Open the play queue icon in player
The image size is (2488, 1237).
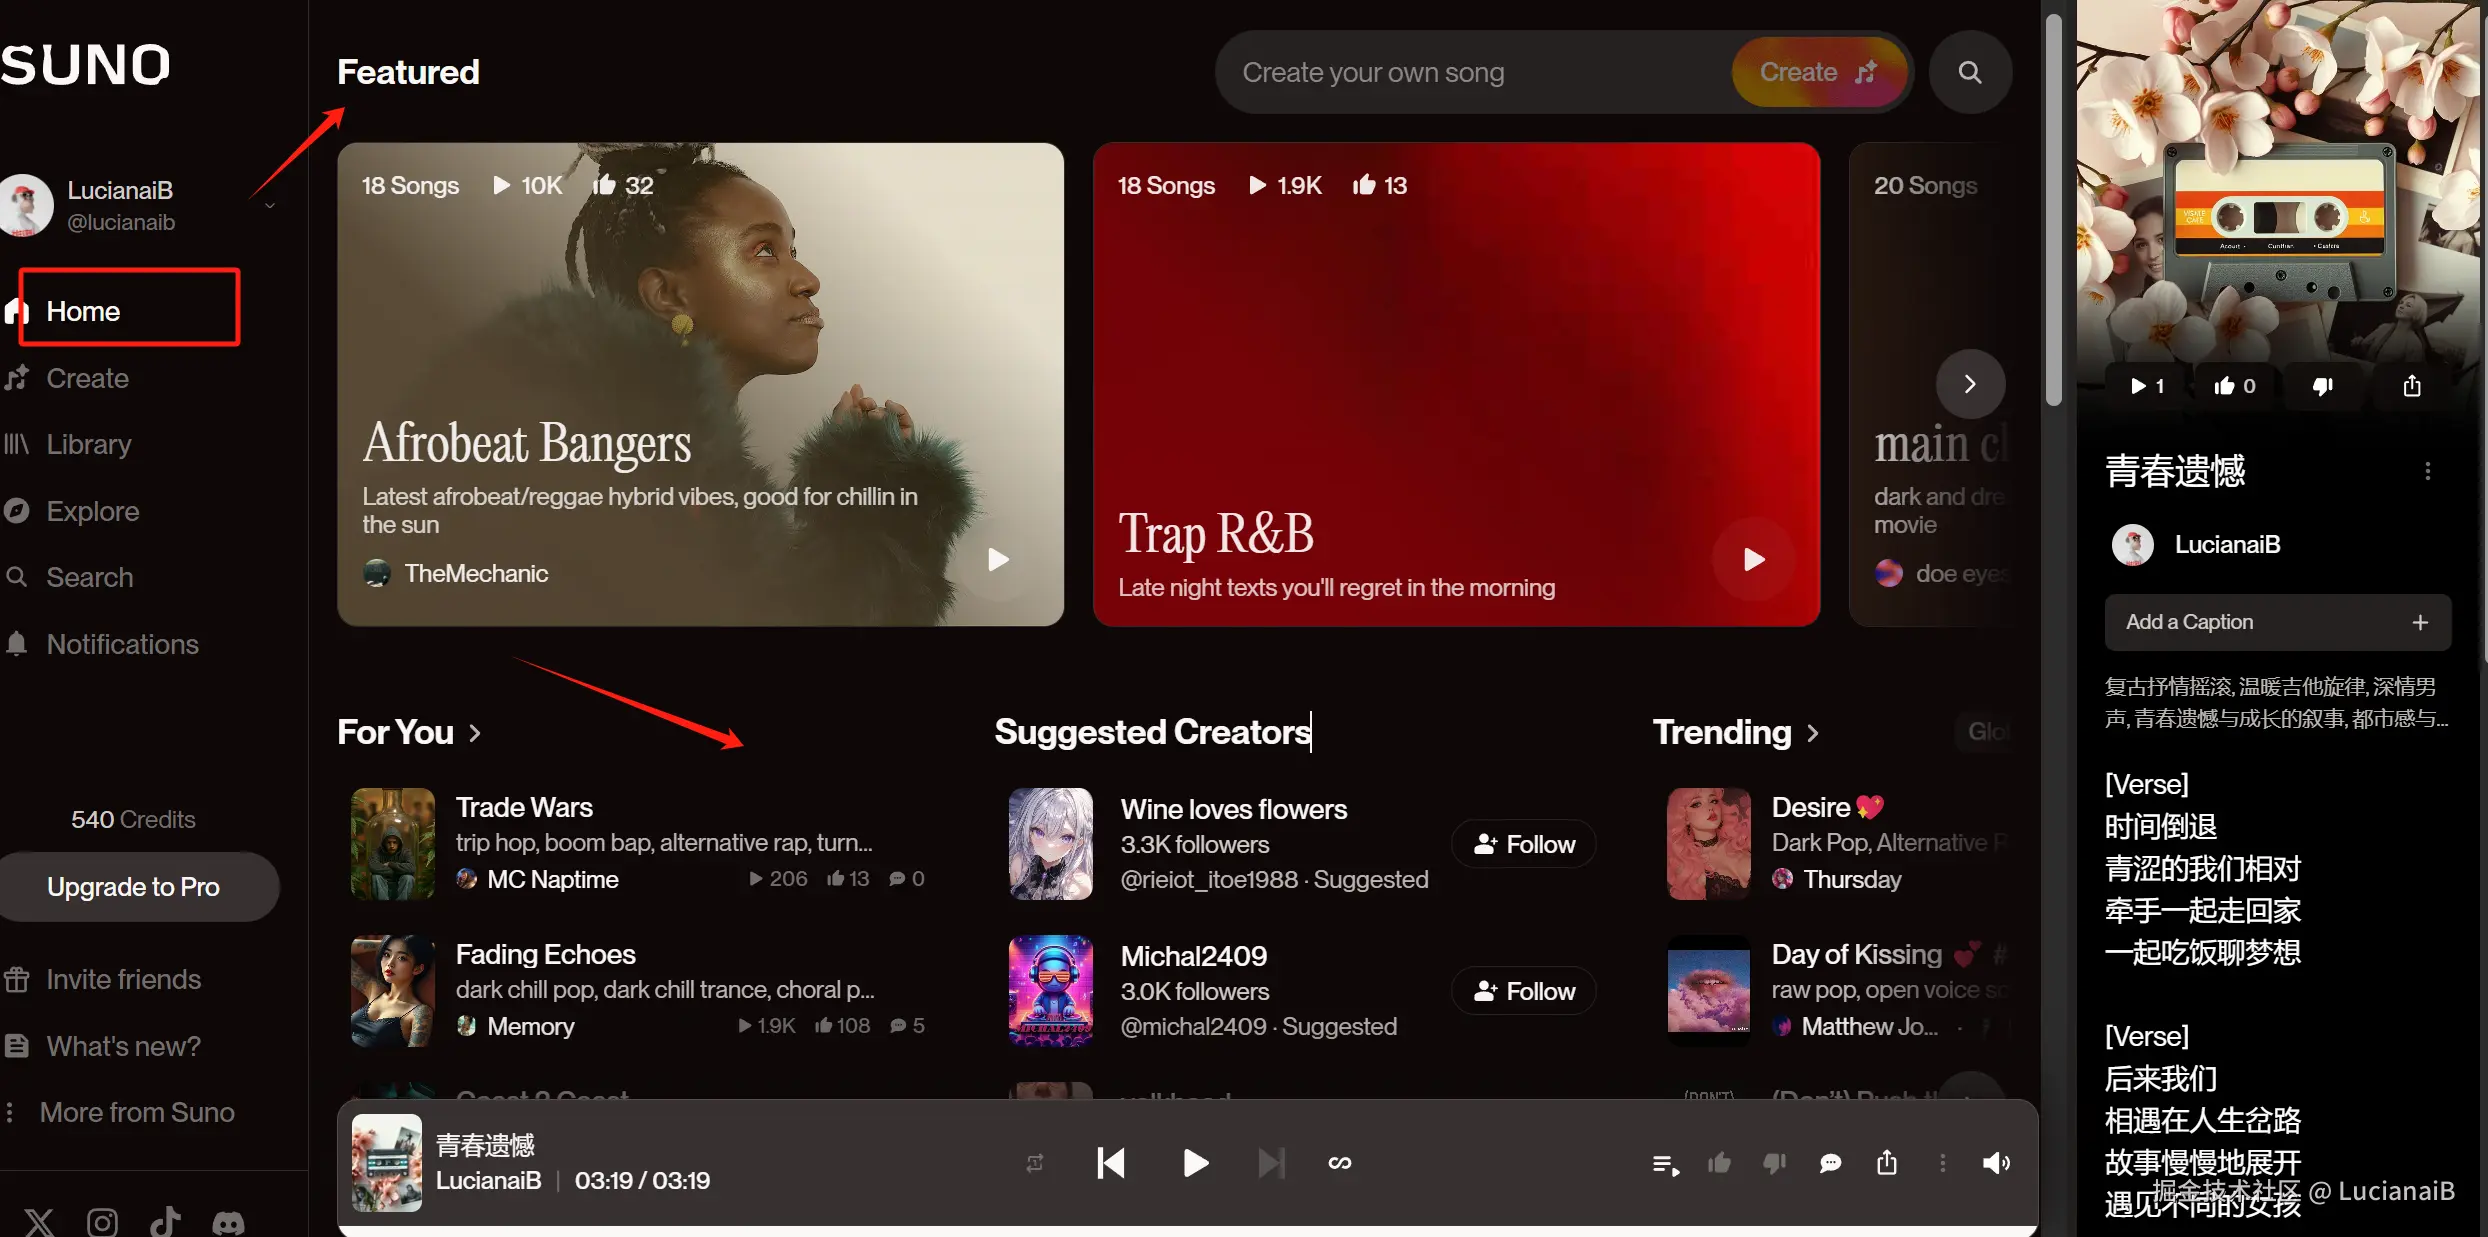pyautogui.click(x=1665, y=1164)
